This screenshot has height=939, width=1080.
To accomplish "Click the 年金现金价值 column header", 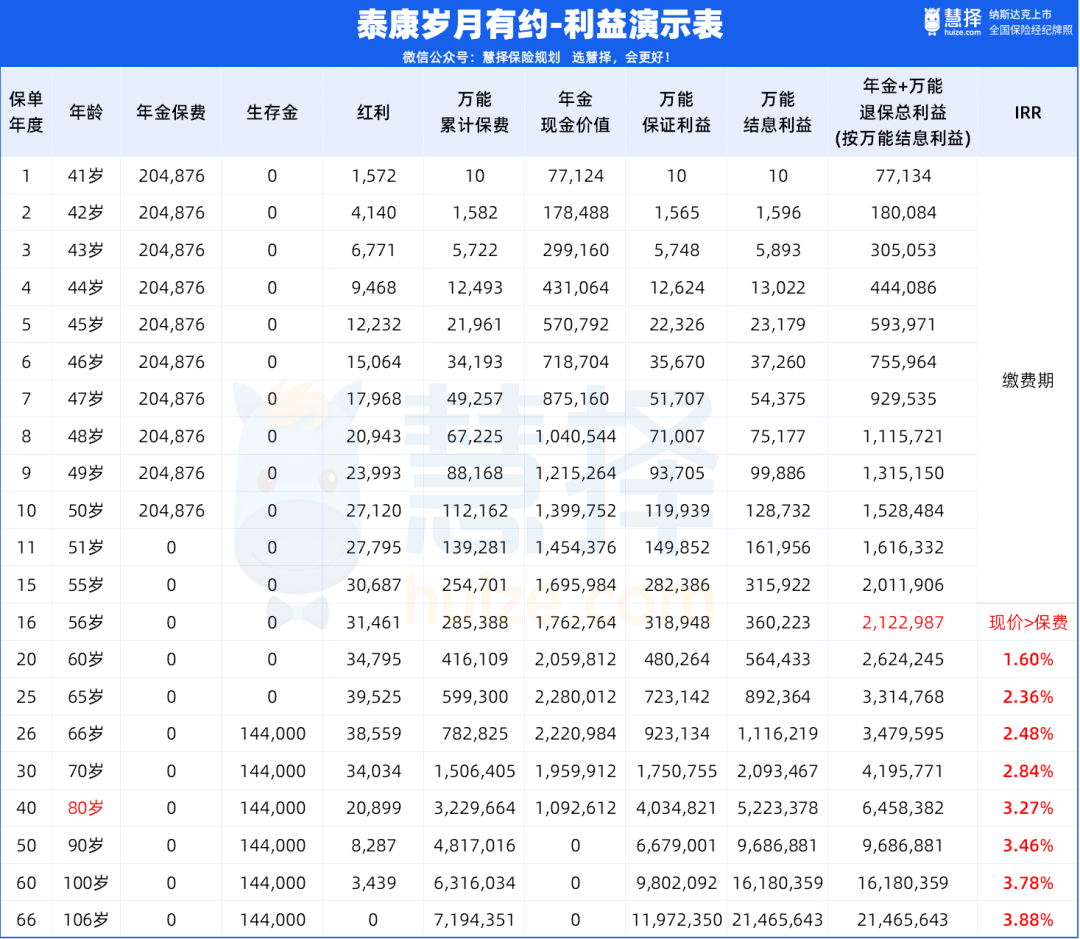I will (x=575, y=112).
